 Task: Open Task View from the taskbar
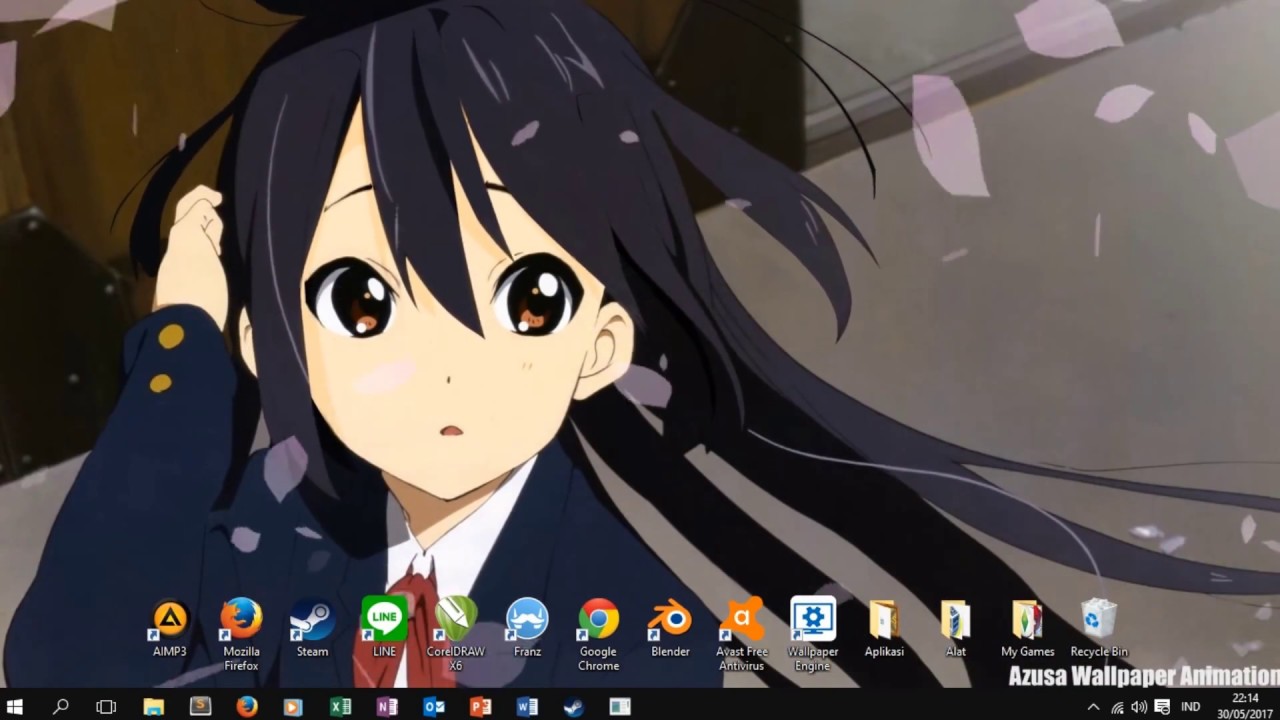tap(106, 706)
